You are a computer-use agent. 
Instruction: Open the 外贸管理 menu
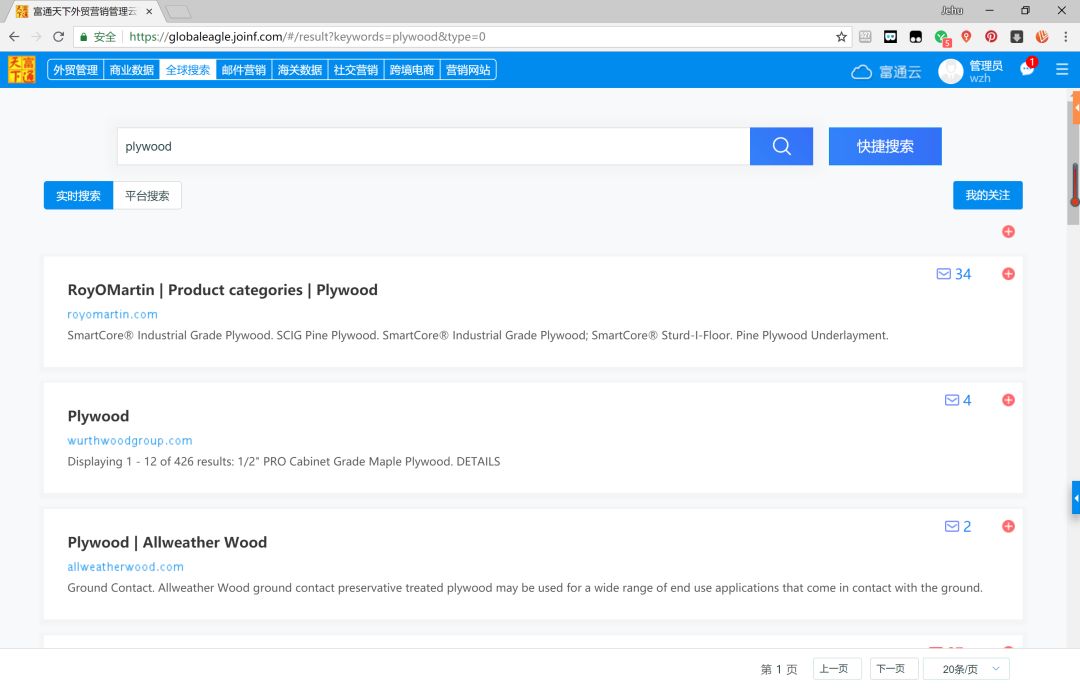pos(75,70)
